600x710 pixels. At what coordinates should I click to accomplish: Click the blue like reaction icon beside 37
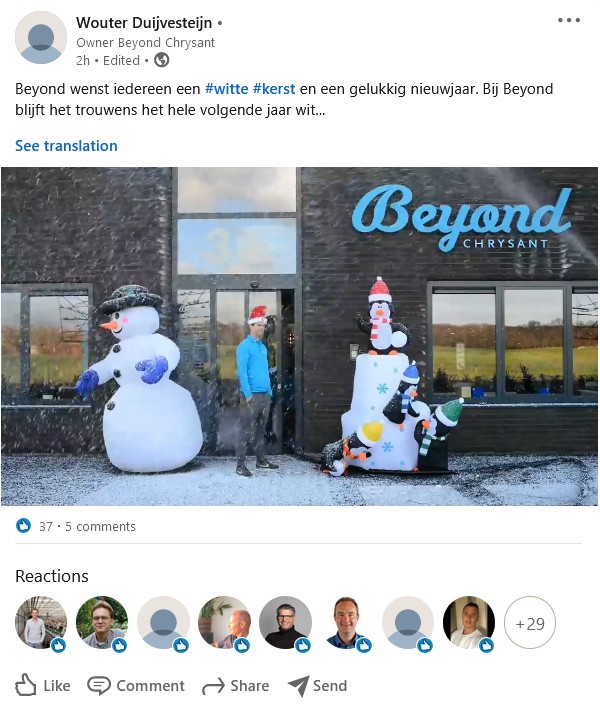[23, 526]
